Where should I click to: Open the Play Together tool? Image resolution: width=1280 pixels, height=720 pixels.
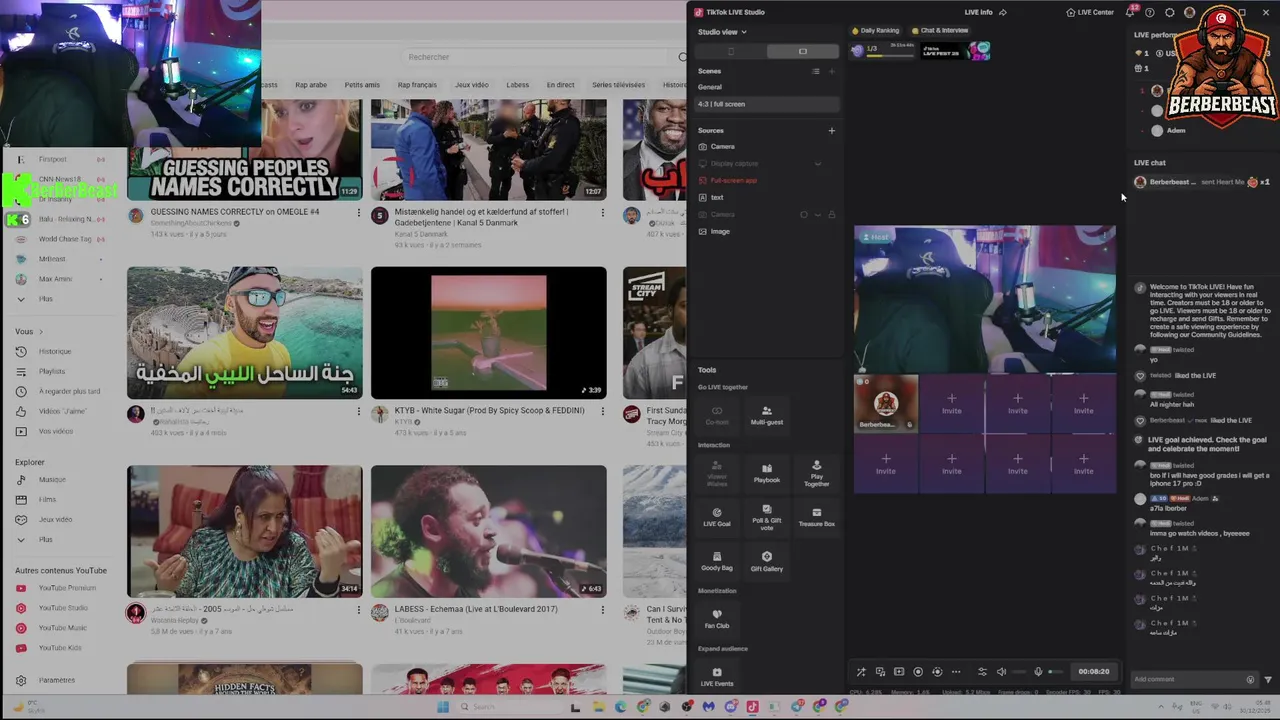point(817,473)
